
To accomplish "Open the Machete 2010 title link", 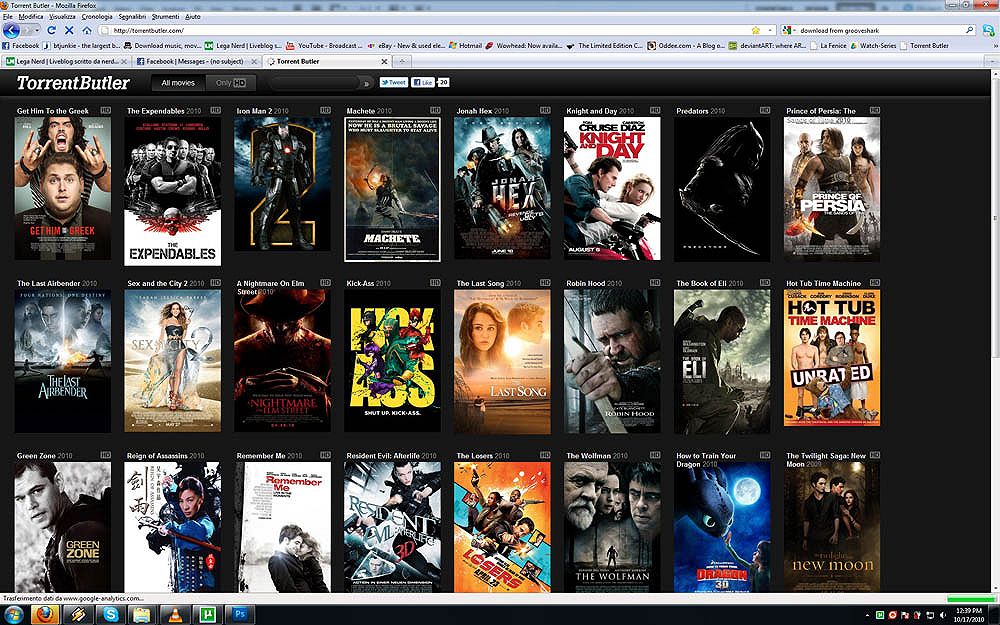I will [x=369, y=111].
